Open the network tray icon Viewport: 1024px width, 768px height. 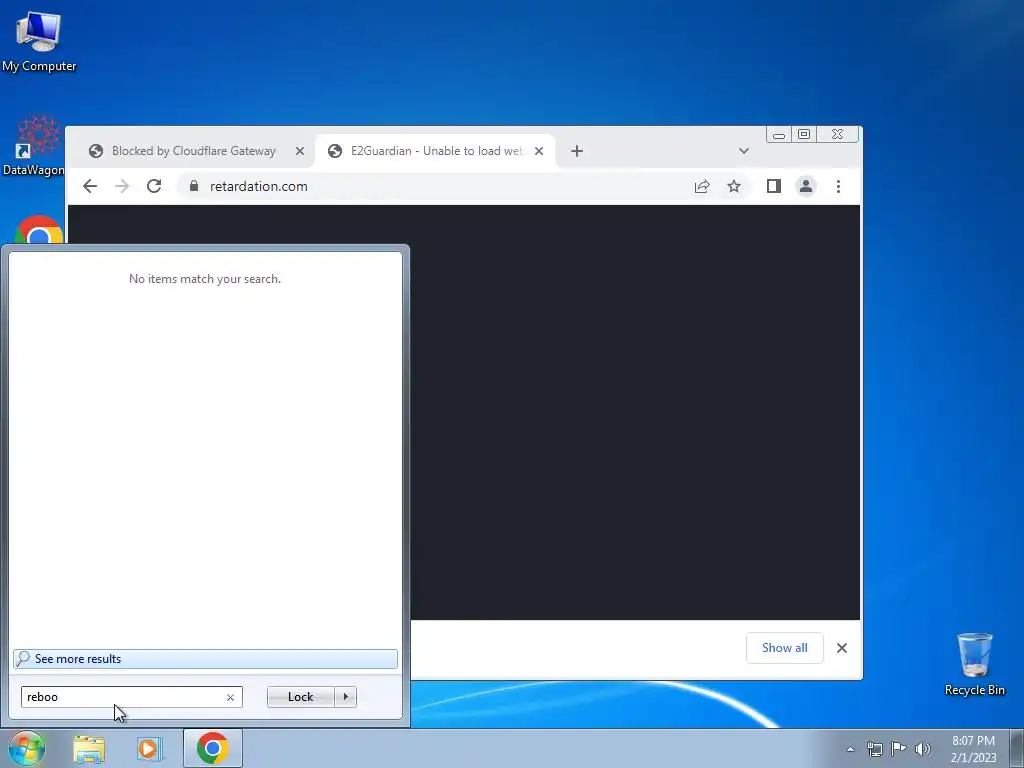tap(874, 749)
